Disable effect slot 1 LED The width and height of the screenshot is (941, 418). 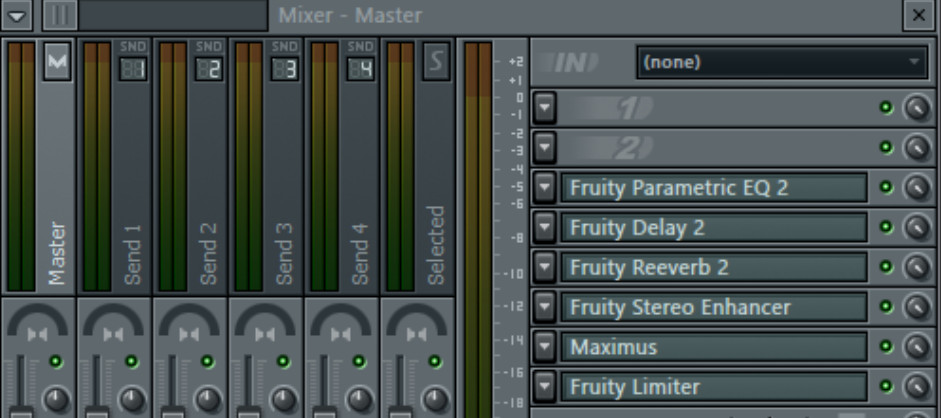point(886,107)
